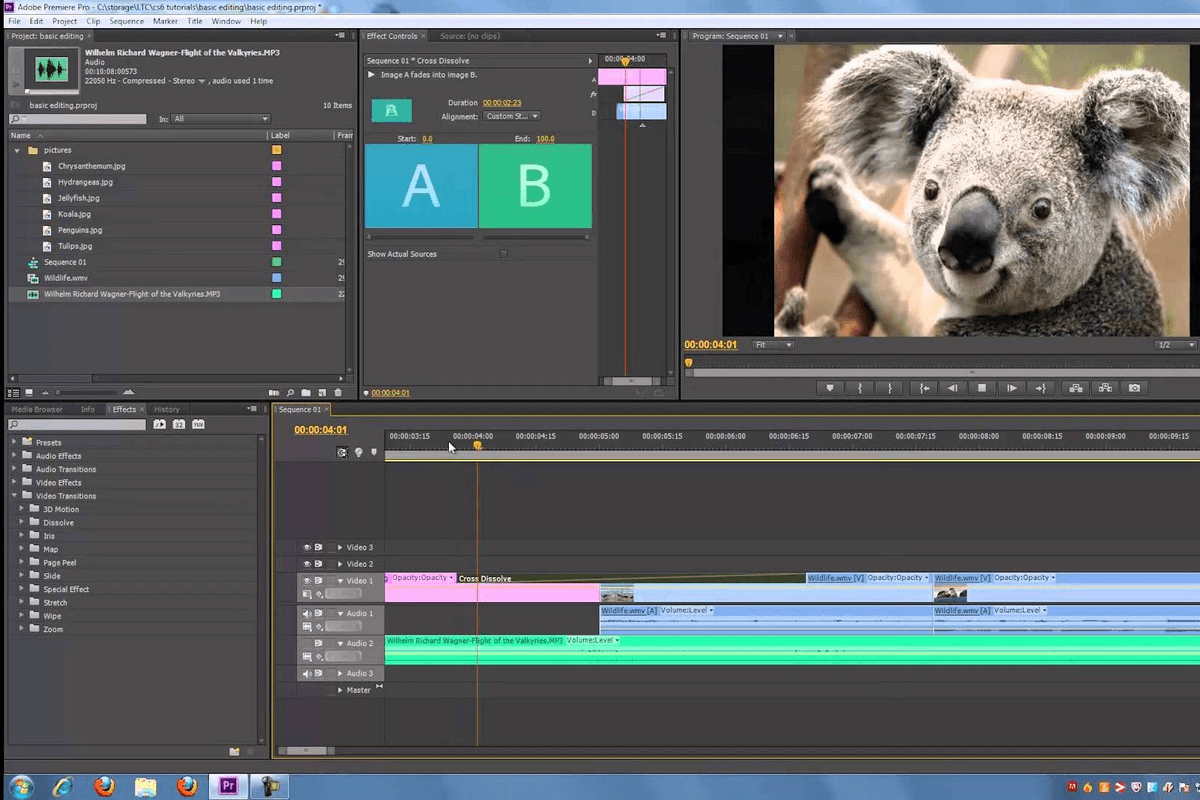This screenshot has width=1200, height=800.
Task: Click the playhead marker in the timeline ruler
Action: click(478, 443)
